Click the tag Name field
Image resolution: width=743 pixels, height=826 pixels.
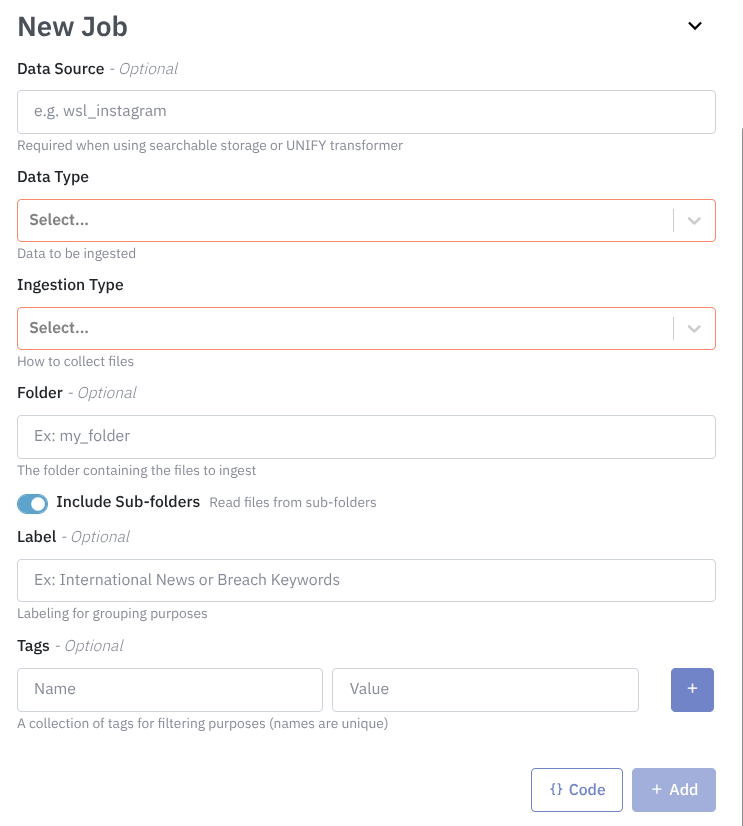(x=170, y=689)
